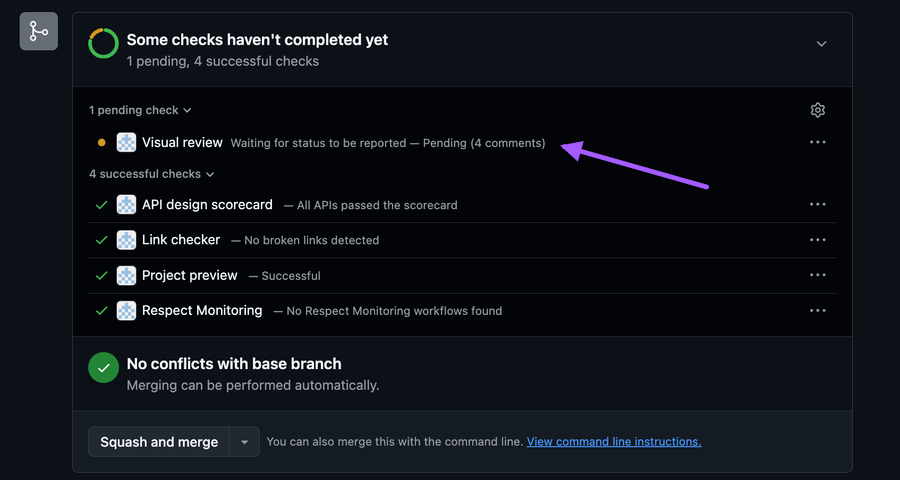Click the Visual review app avatar icon
Image resolution: width=900 pixels, height=480 pixels.
[x=126, y=142]
